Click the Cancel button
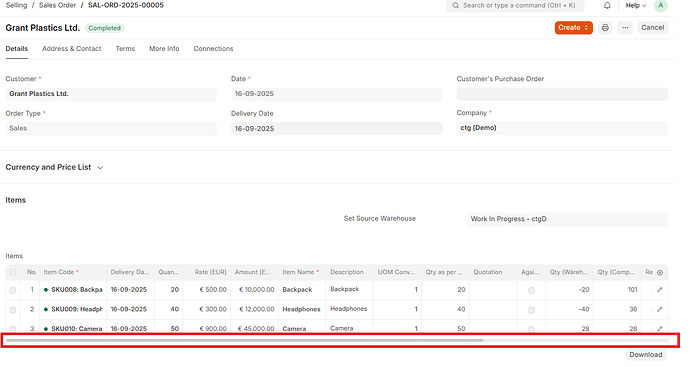This screenshot has height=367, width=689. coord(653,28)
